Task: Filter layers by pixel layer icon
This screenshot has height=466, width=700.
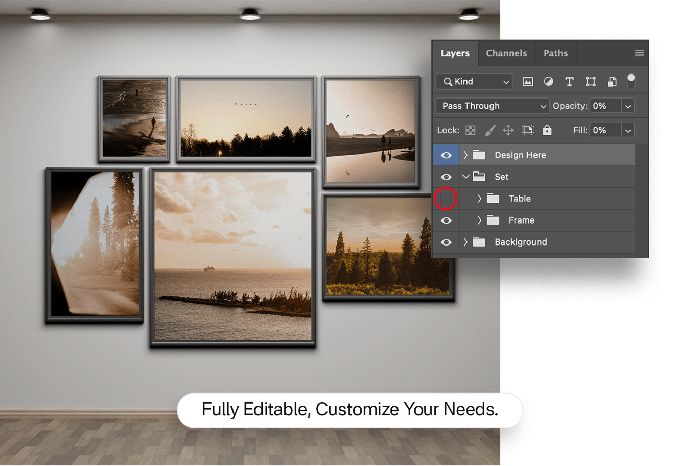Action: [528, 82]
